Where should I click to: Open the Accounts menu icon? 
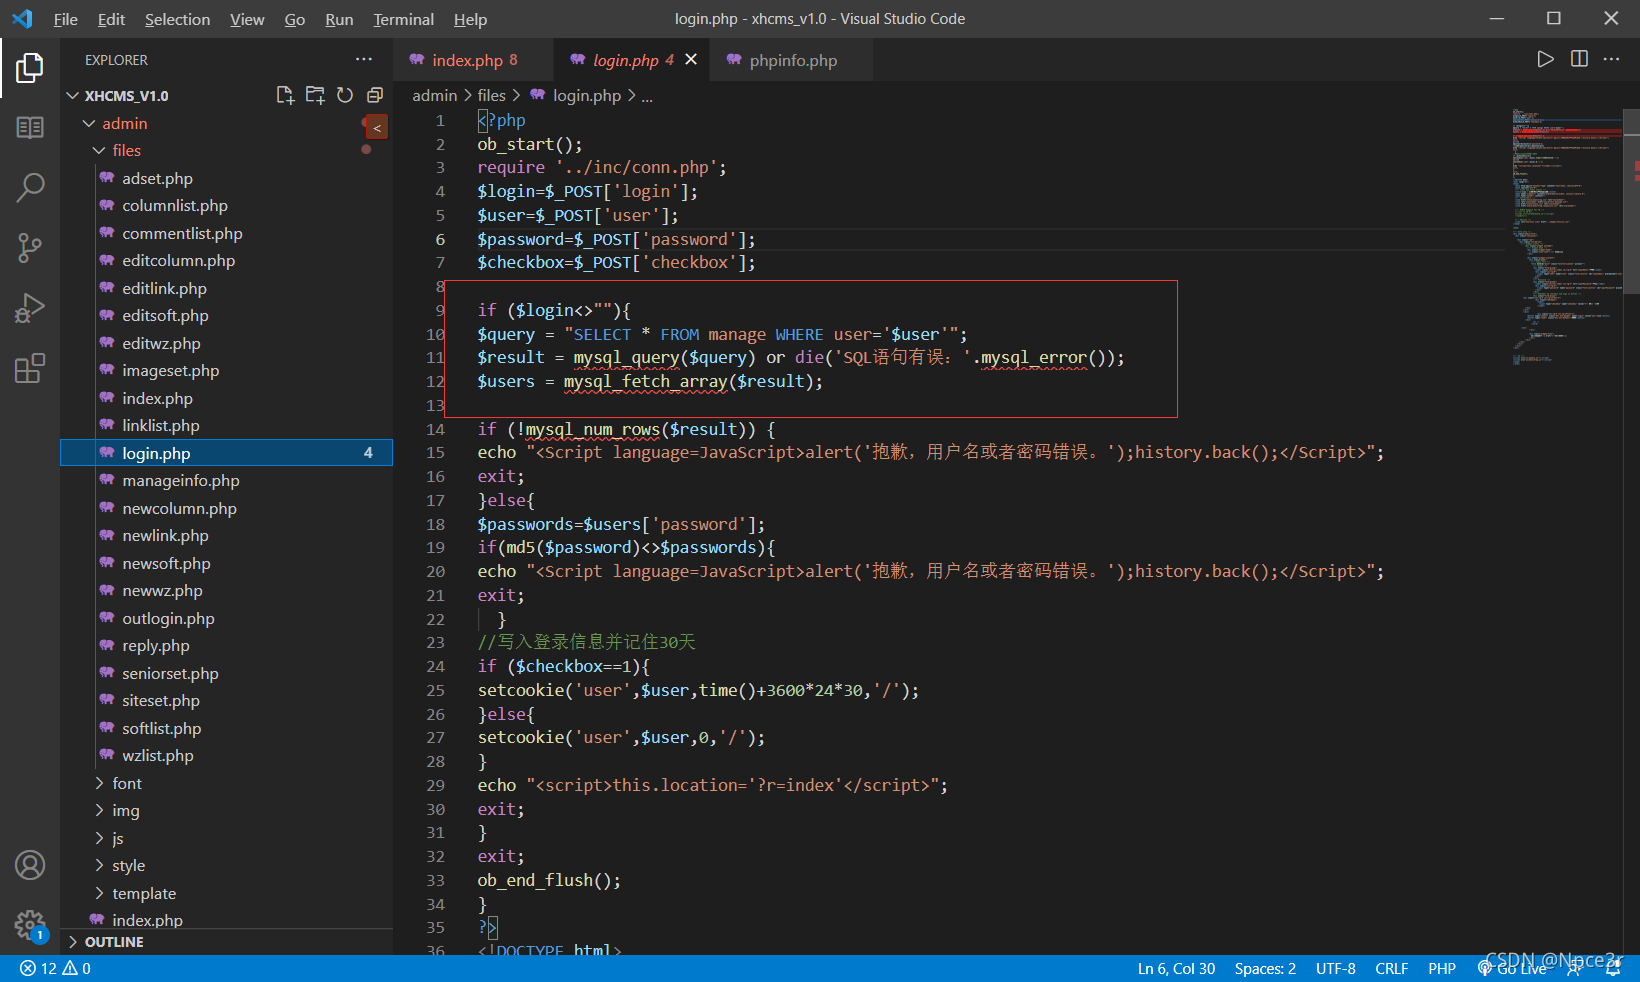pos(30,865)
